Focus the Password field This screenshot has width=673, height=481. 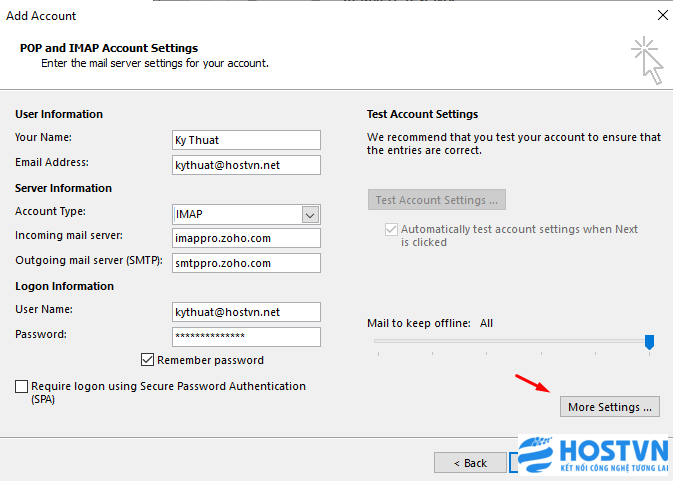click(246, 337)
